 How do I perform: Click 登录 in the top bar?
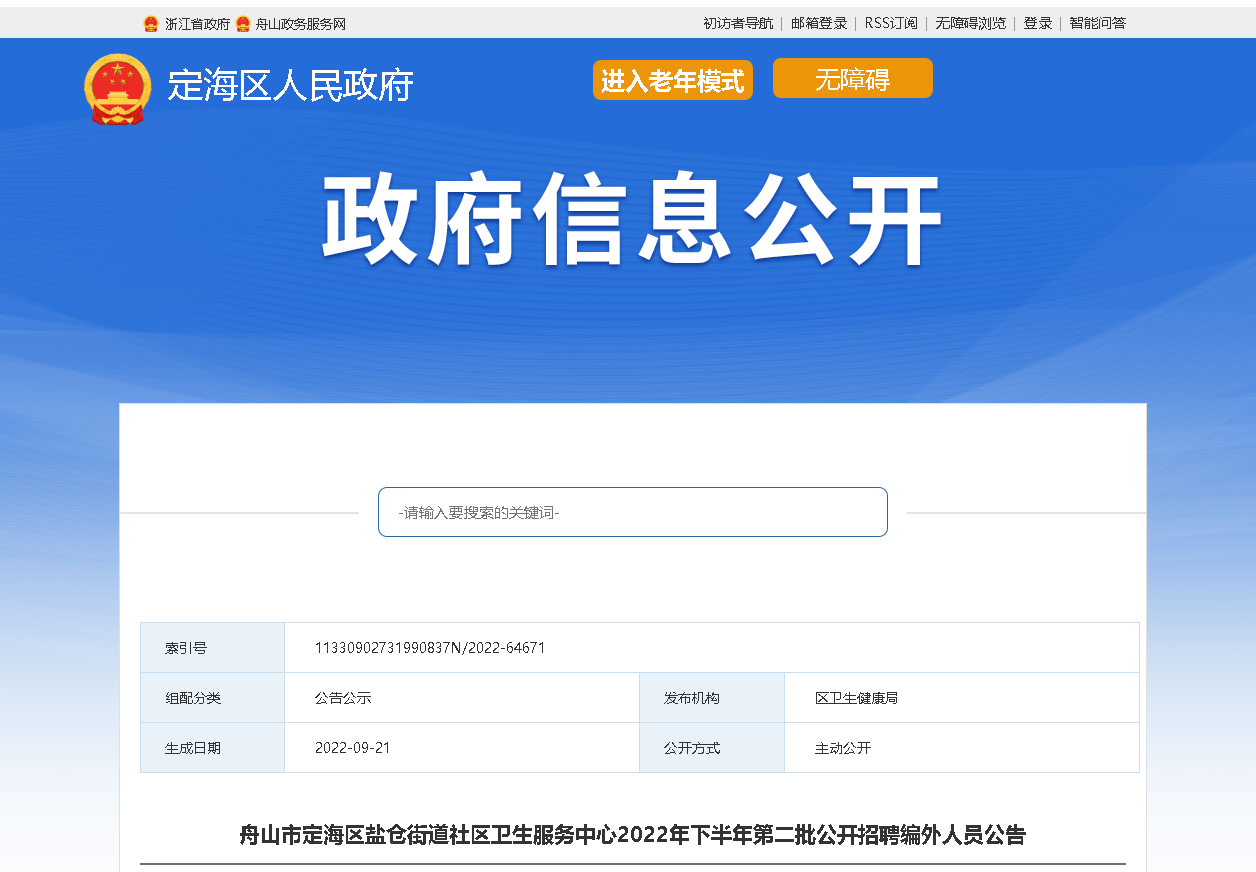pyautogui.click(x=1037, y=23)
